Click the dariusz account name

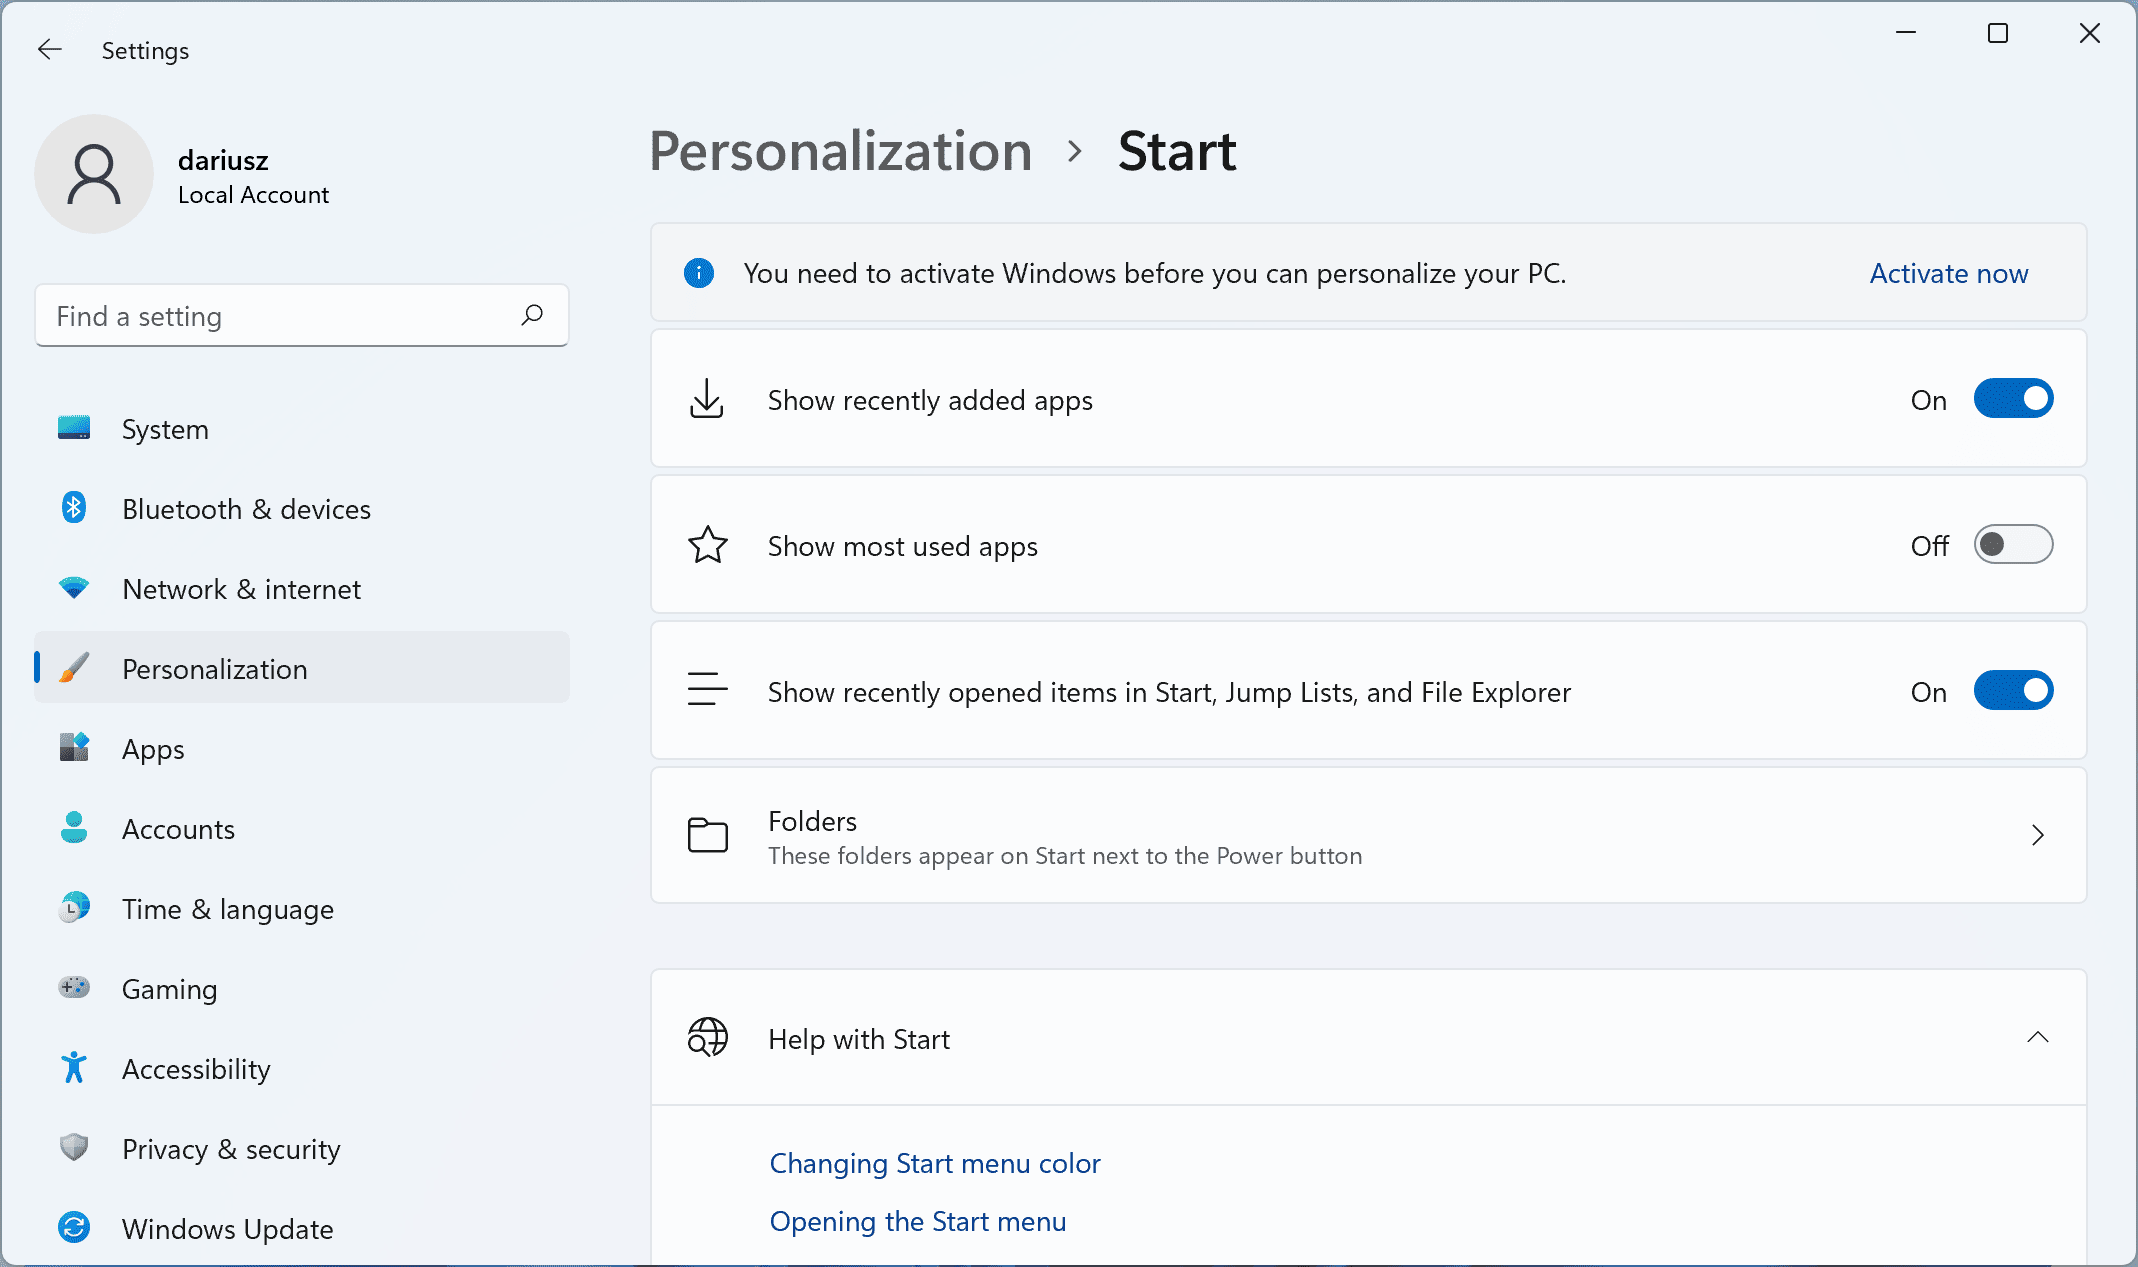coord(223,160)
